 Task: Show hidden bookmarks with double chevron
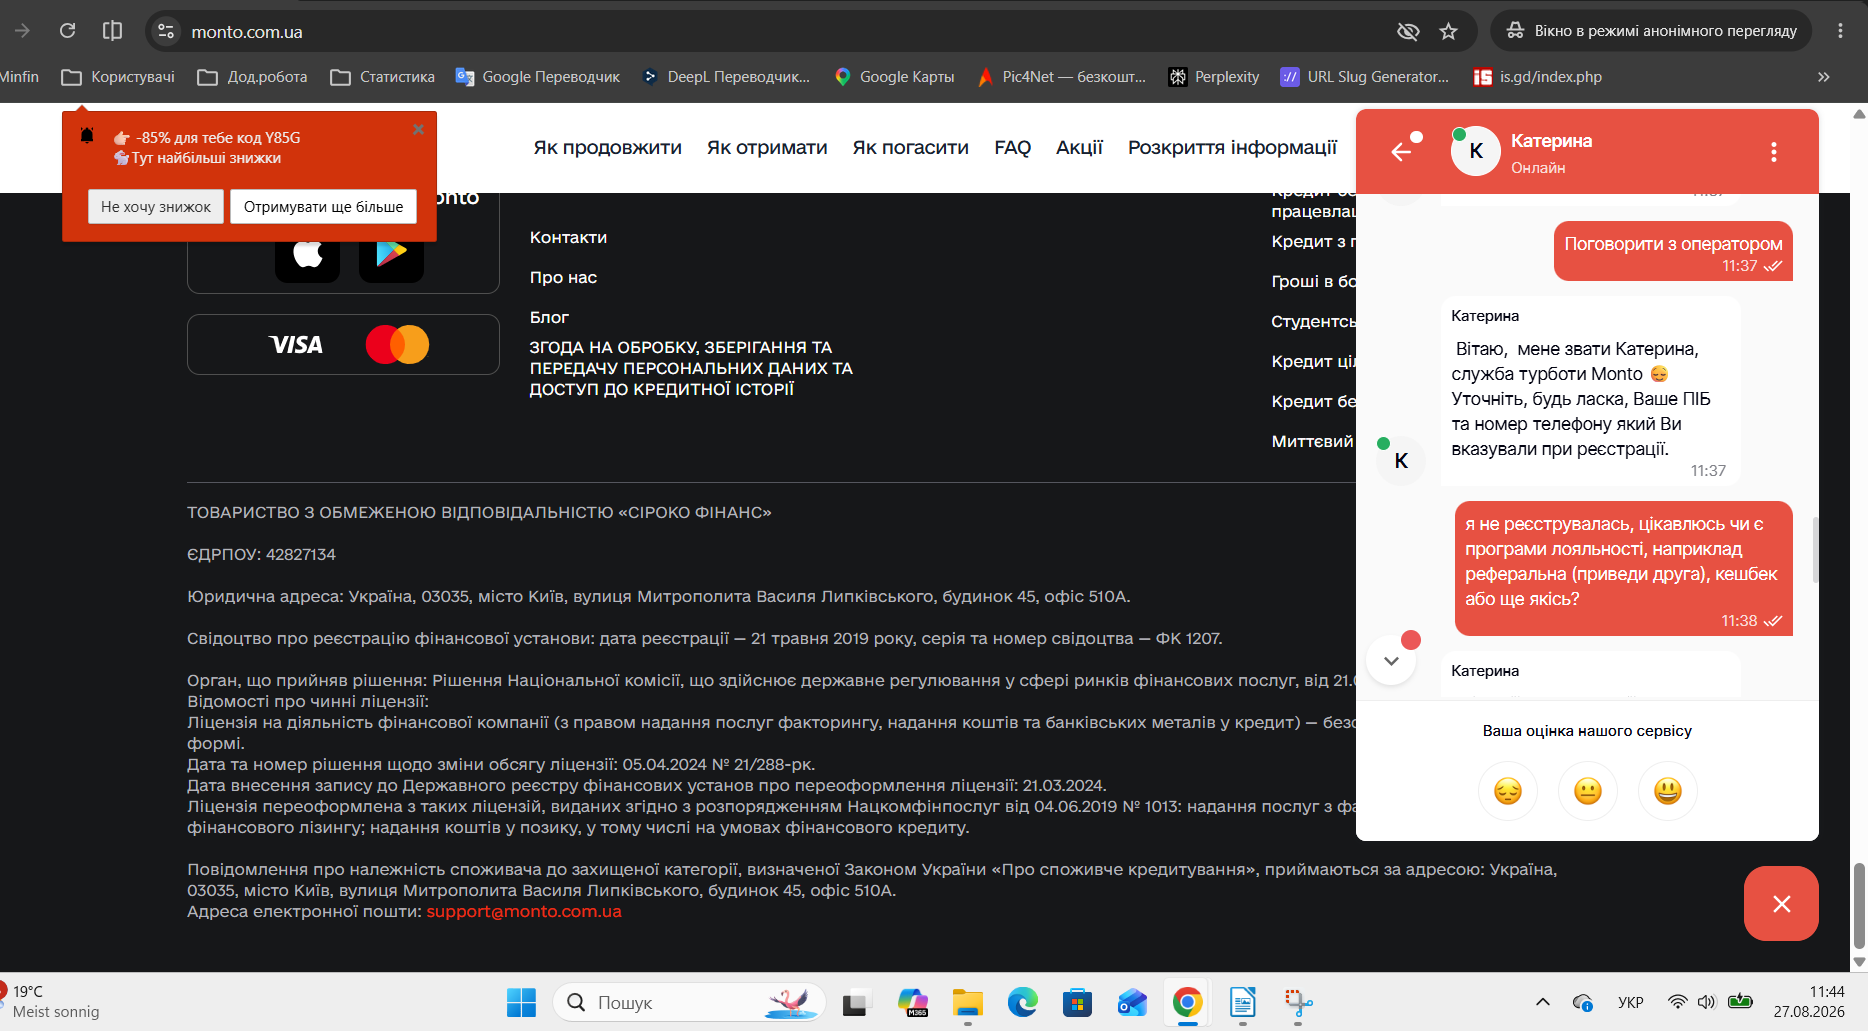1824,77
